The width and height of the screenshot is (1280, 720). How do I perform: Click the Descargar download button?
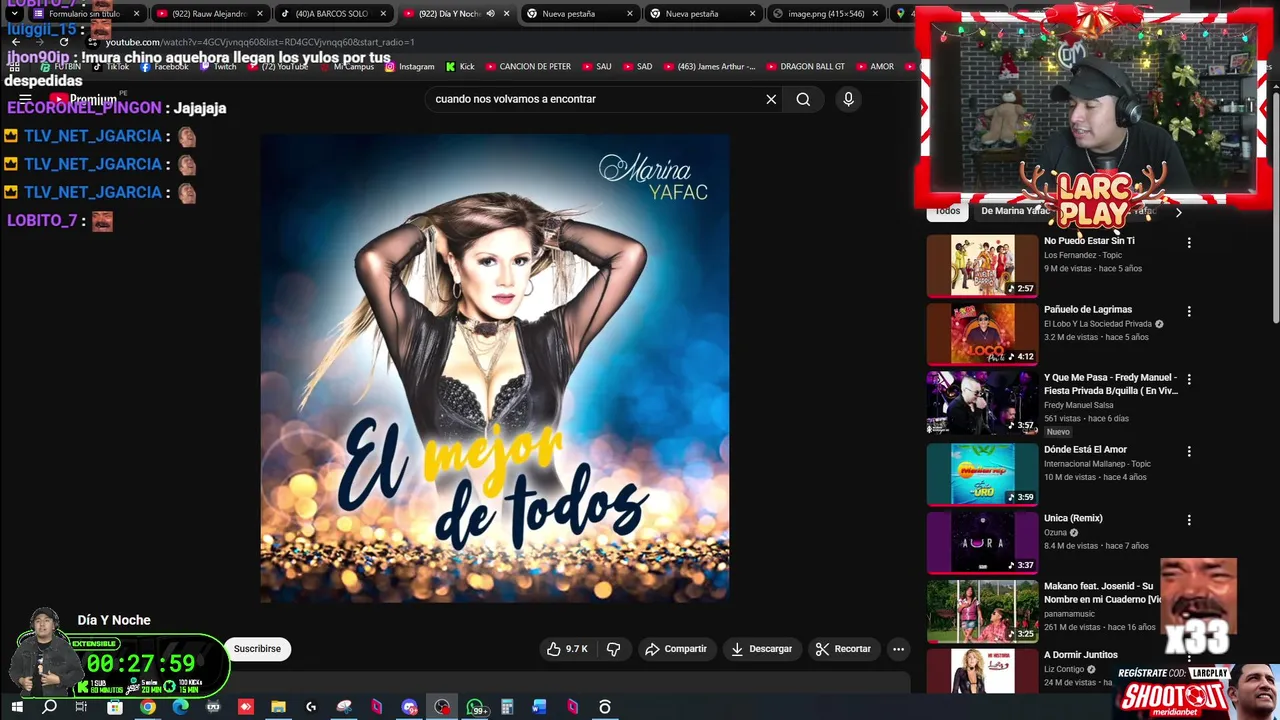761,649
